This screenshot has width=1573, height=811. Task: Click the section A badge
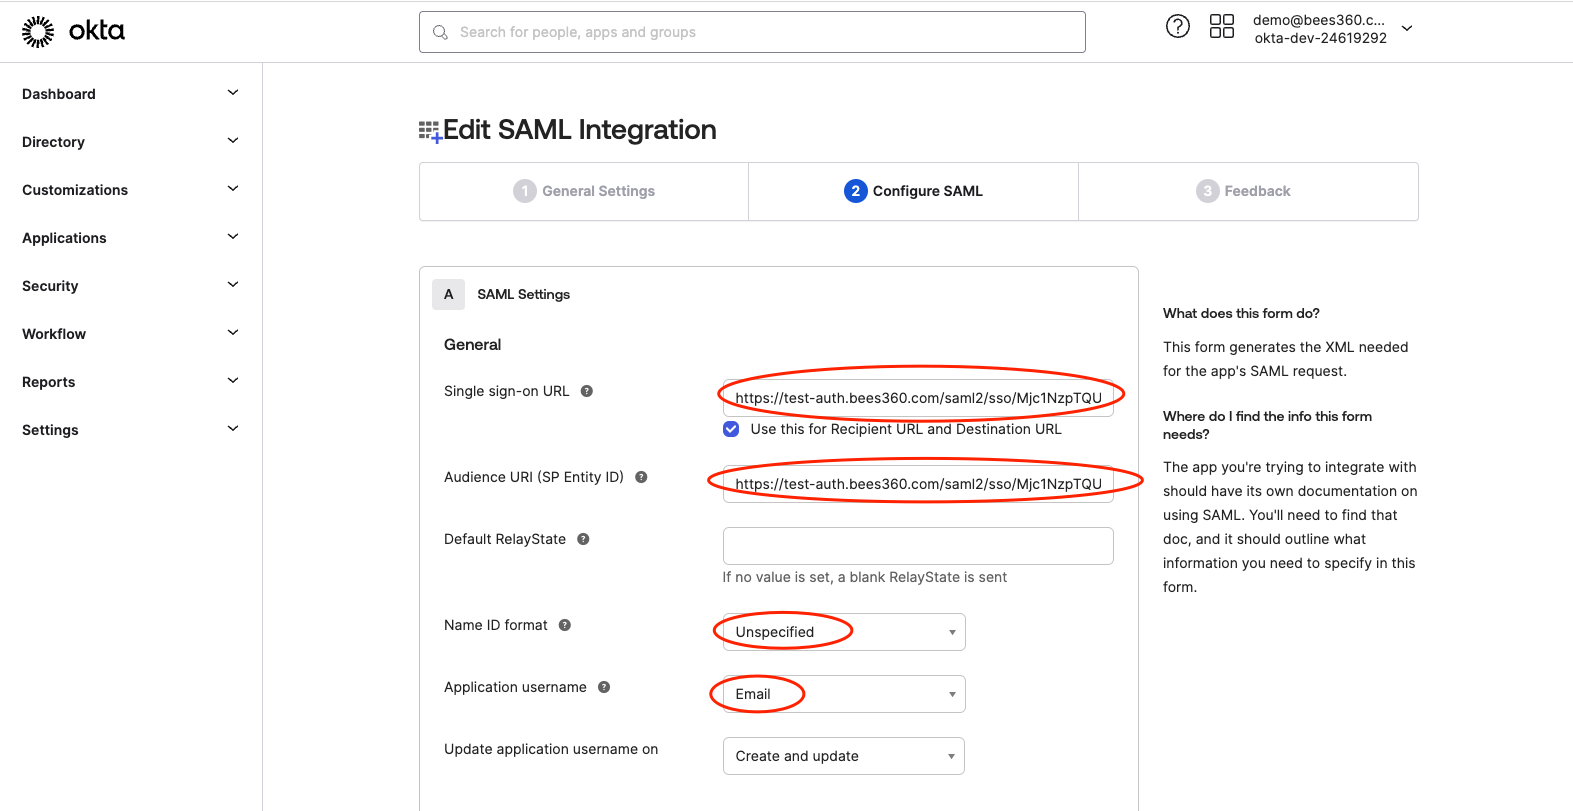(448, 294)
